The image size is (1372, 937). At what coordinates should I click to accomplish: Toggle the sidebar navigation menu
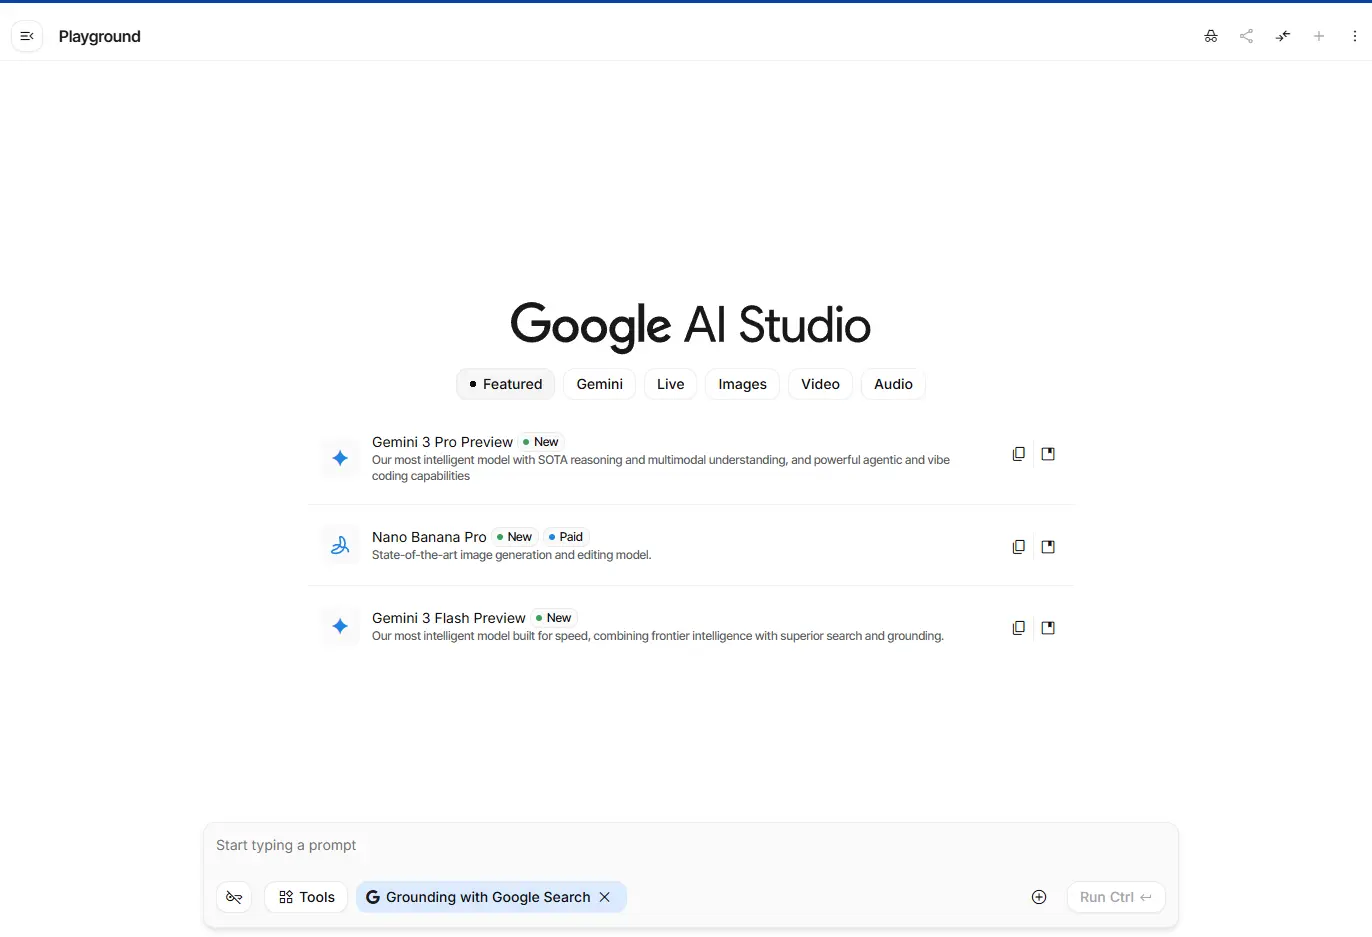(27, 36)
